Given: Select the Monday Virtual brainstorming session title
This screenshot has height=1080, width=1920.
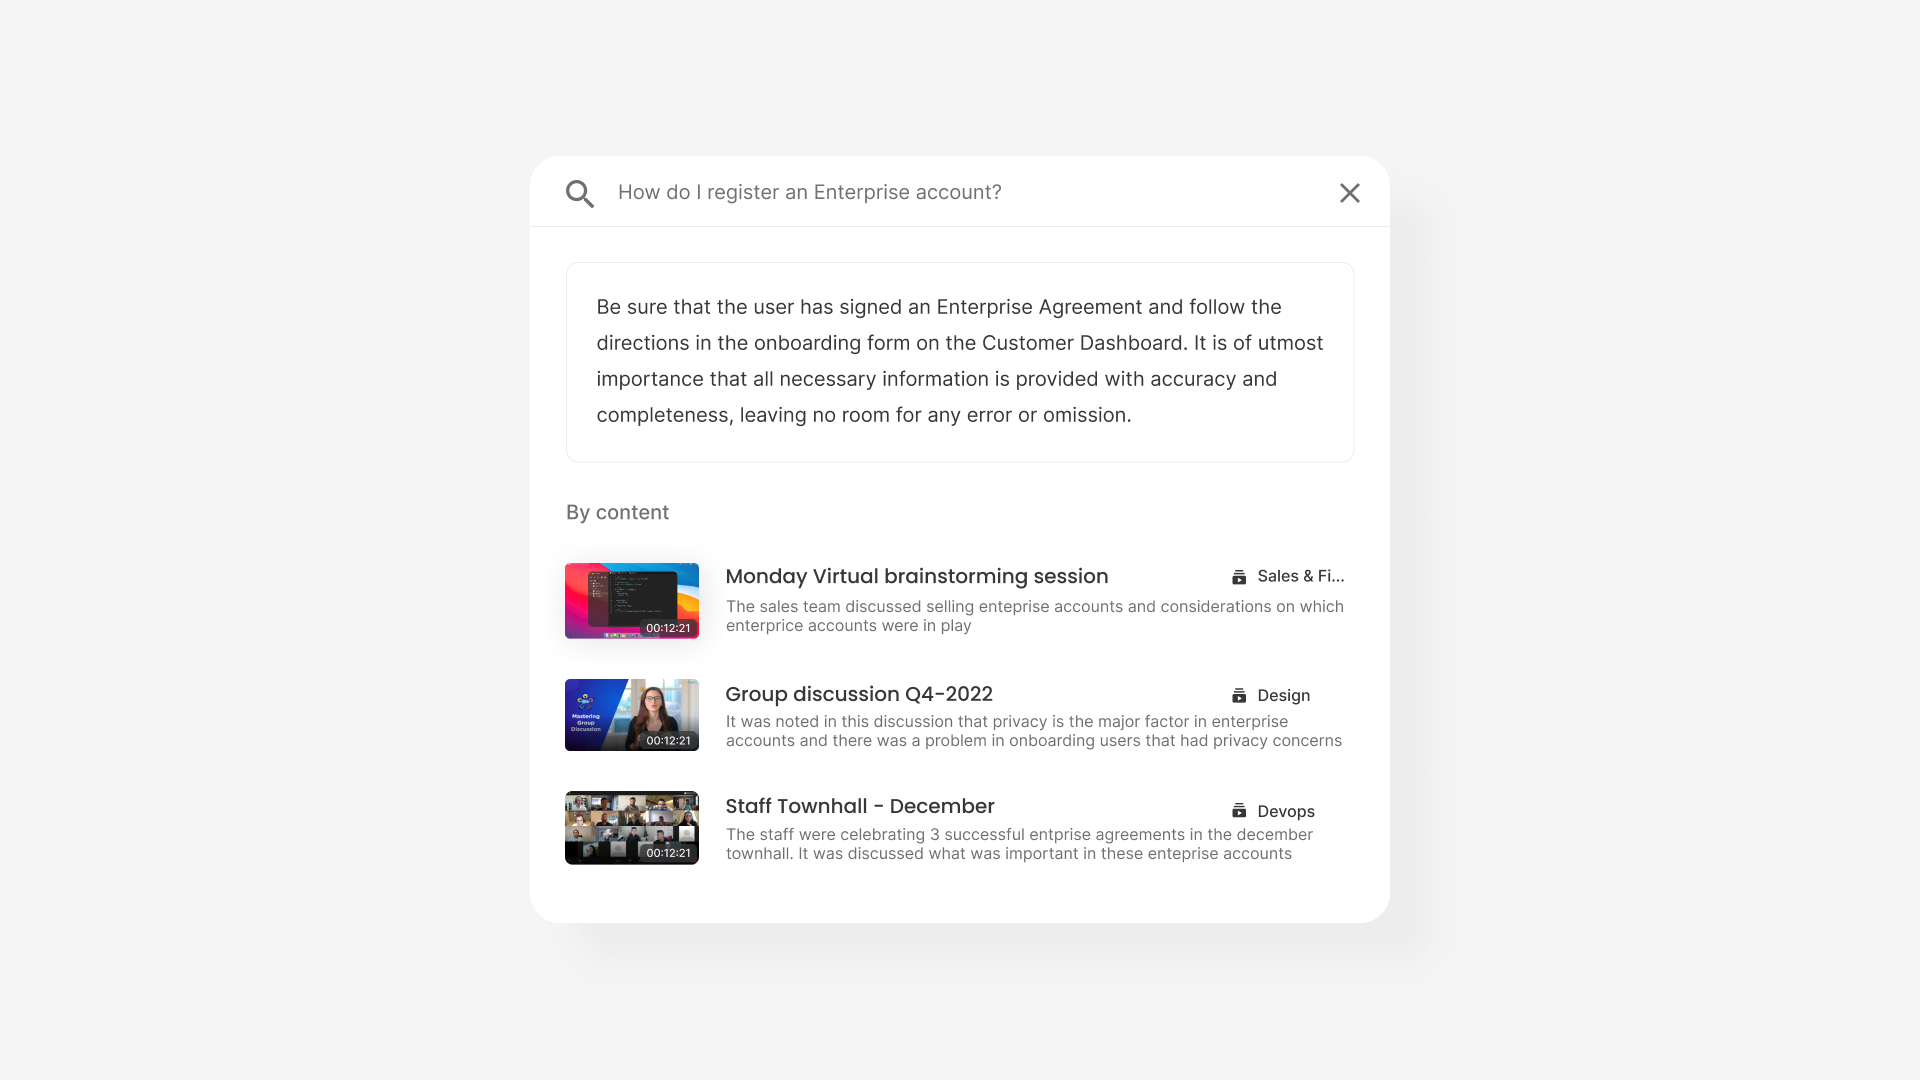Looking at the screenshot, I should point(916,577).
